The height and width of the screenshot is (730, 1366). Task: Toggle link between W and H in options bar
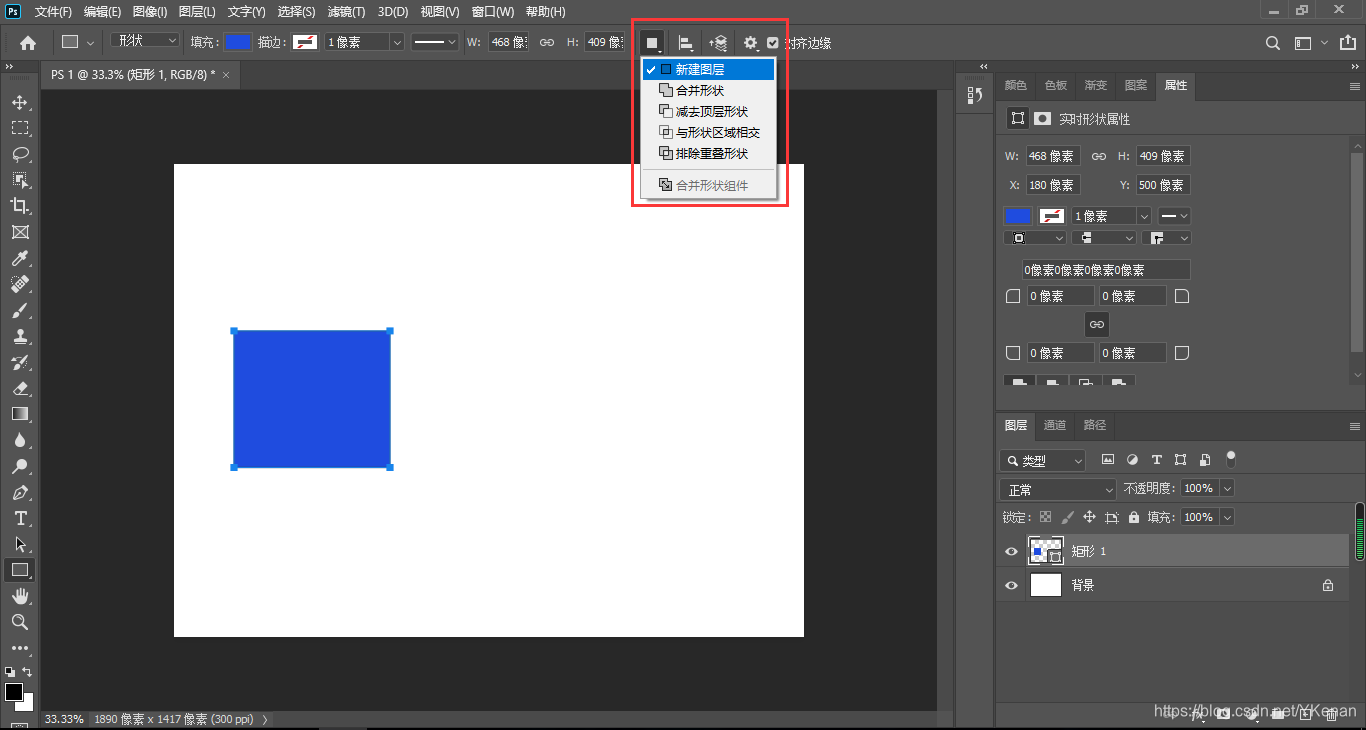click(547, 43)
